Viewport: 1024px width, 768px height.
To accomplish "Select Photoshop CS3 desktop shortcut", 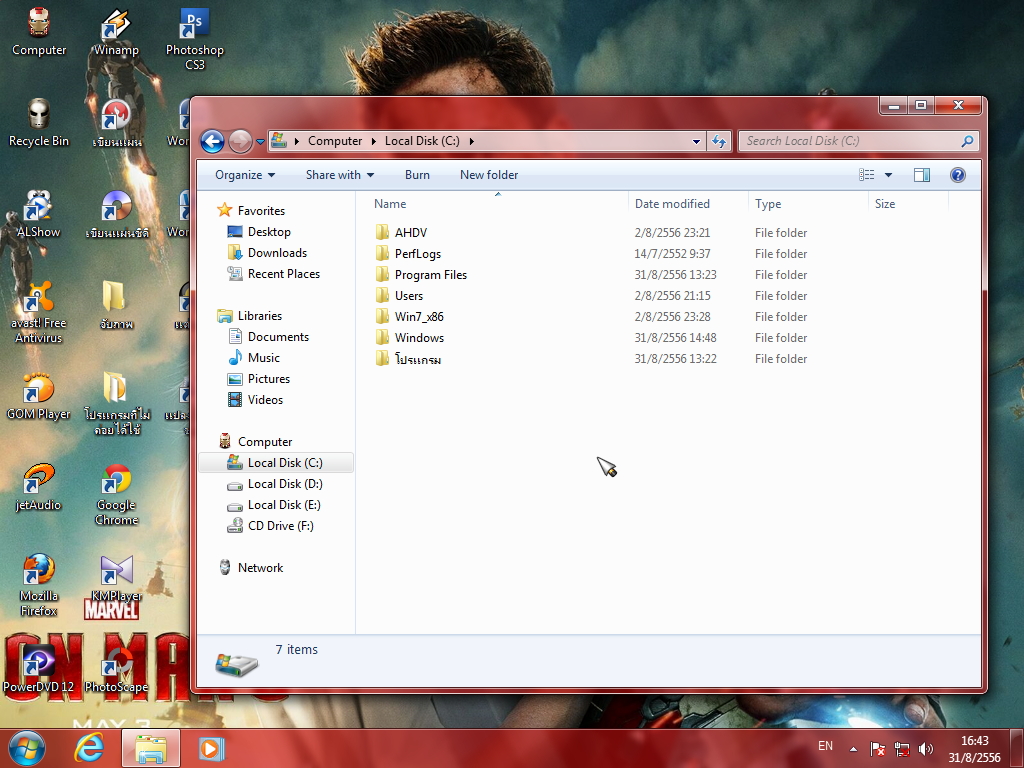I will point(195,39).
